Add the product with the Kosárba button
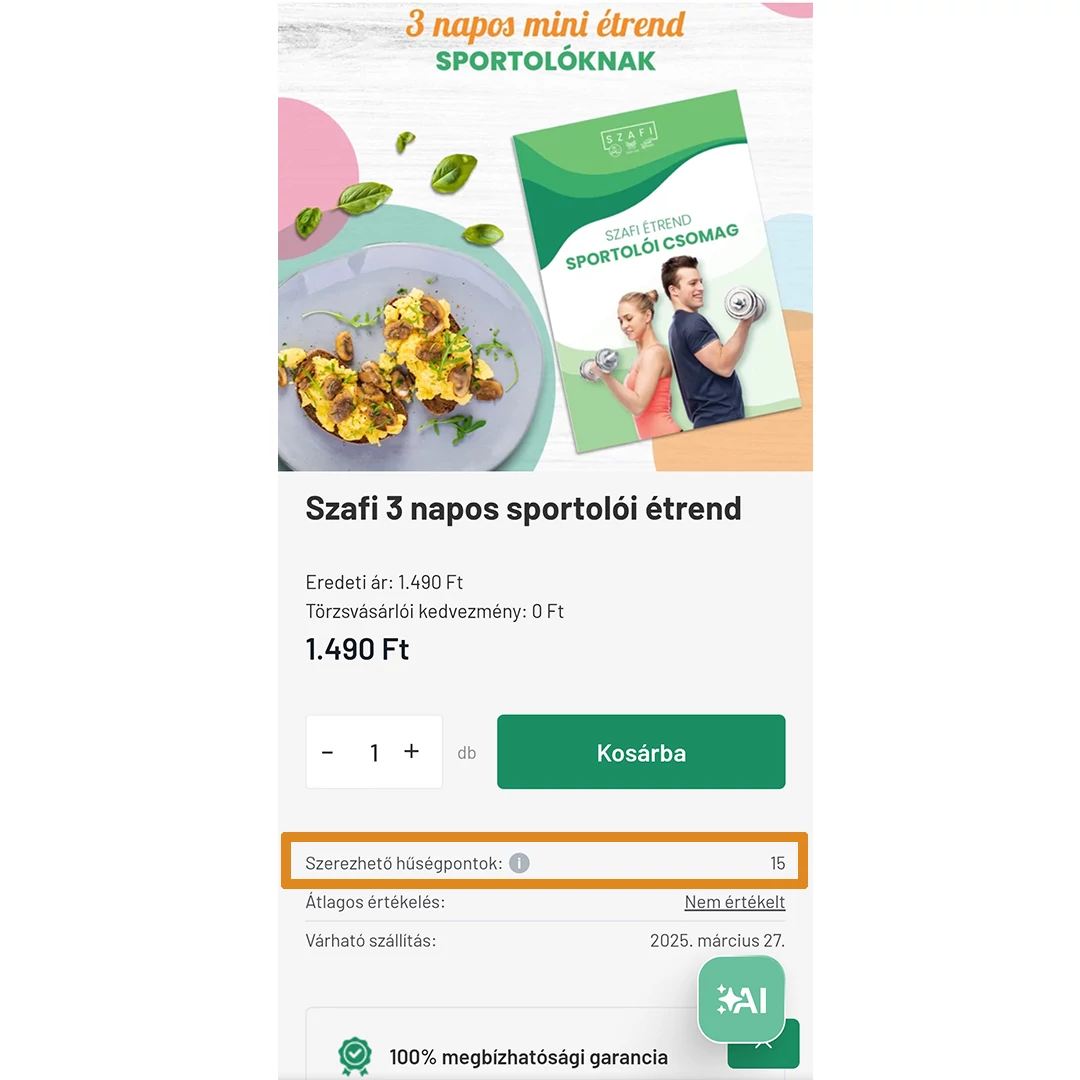This screenshot has height=1080, width=1080. [641, 752]
